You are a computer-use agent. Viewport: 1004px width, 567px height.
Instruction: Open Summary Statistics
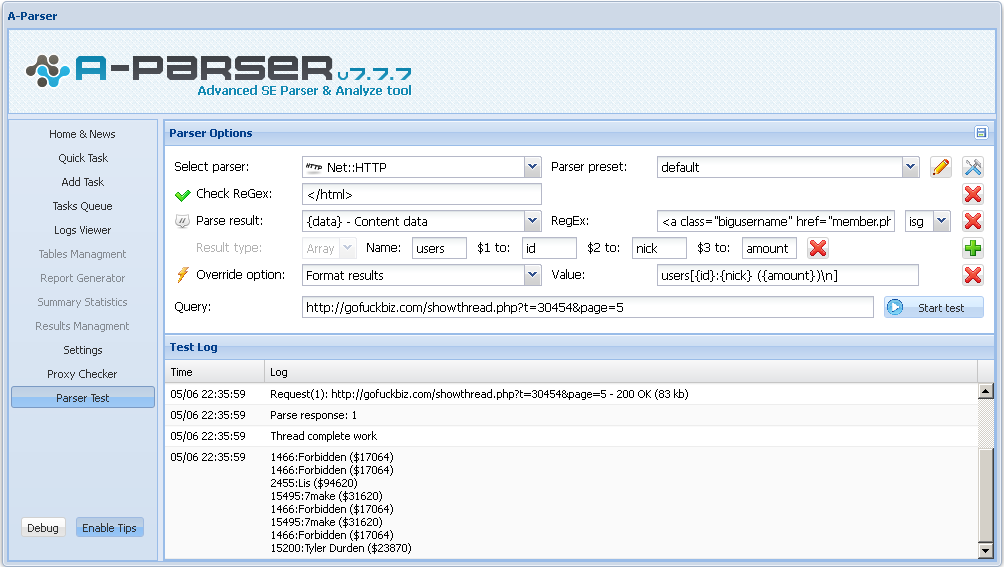coord(83,302)
